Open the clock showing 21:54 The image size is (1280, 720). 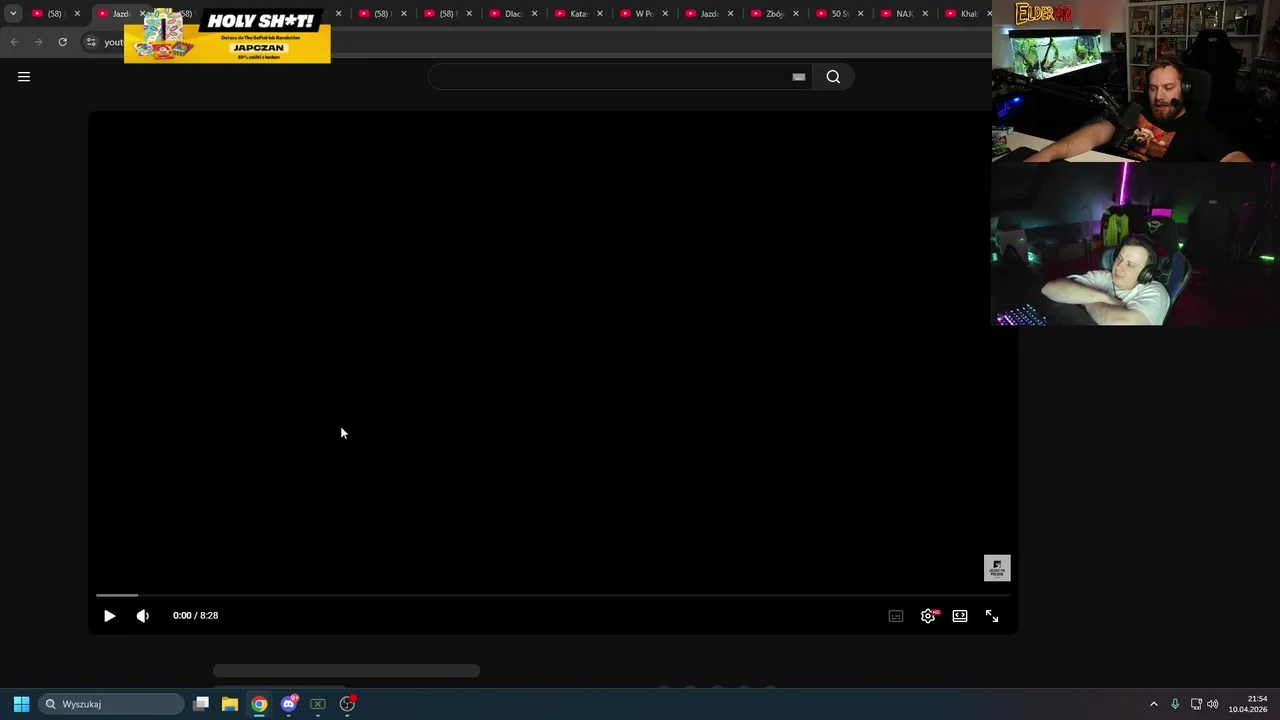pyautogui.click(x=1248, y=704)
